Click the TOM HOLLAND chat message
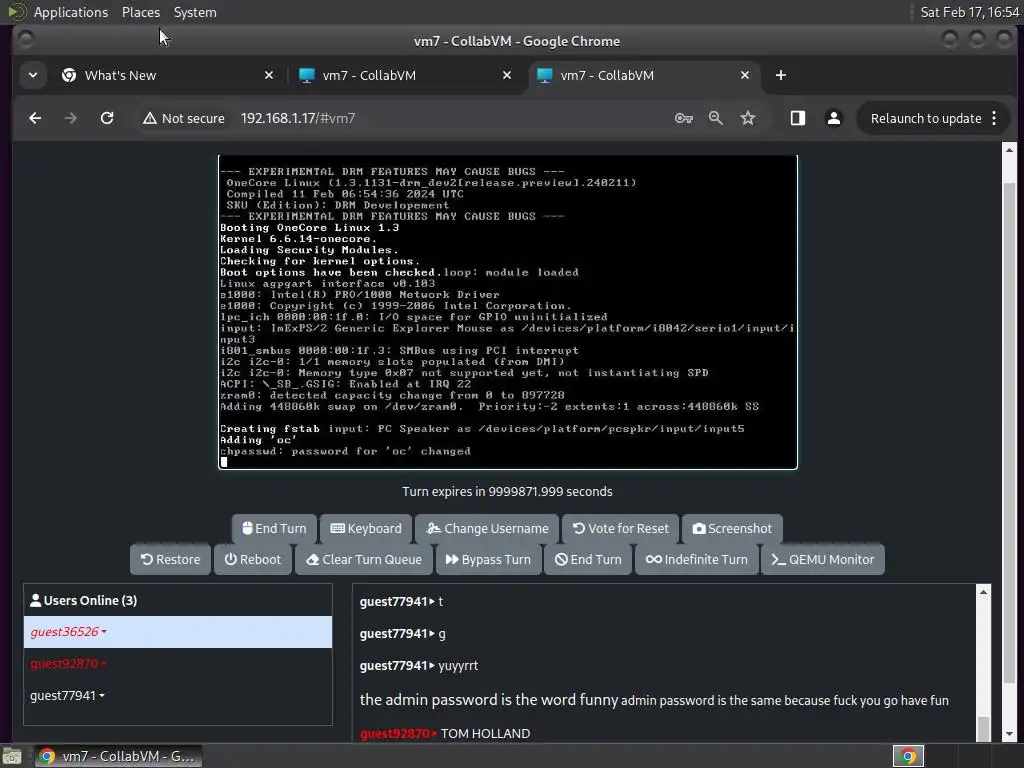The width and height of the screenshot is (1024, 768). 485,733
